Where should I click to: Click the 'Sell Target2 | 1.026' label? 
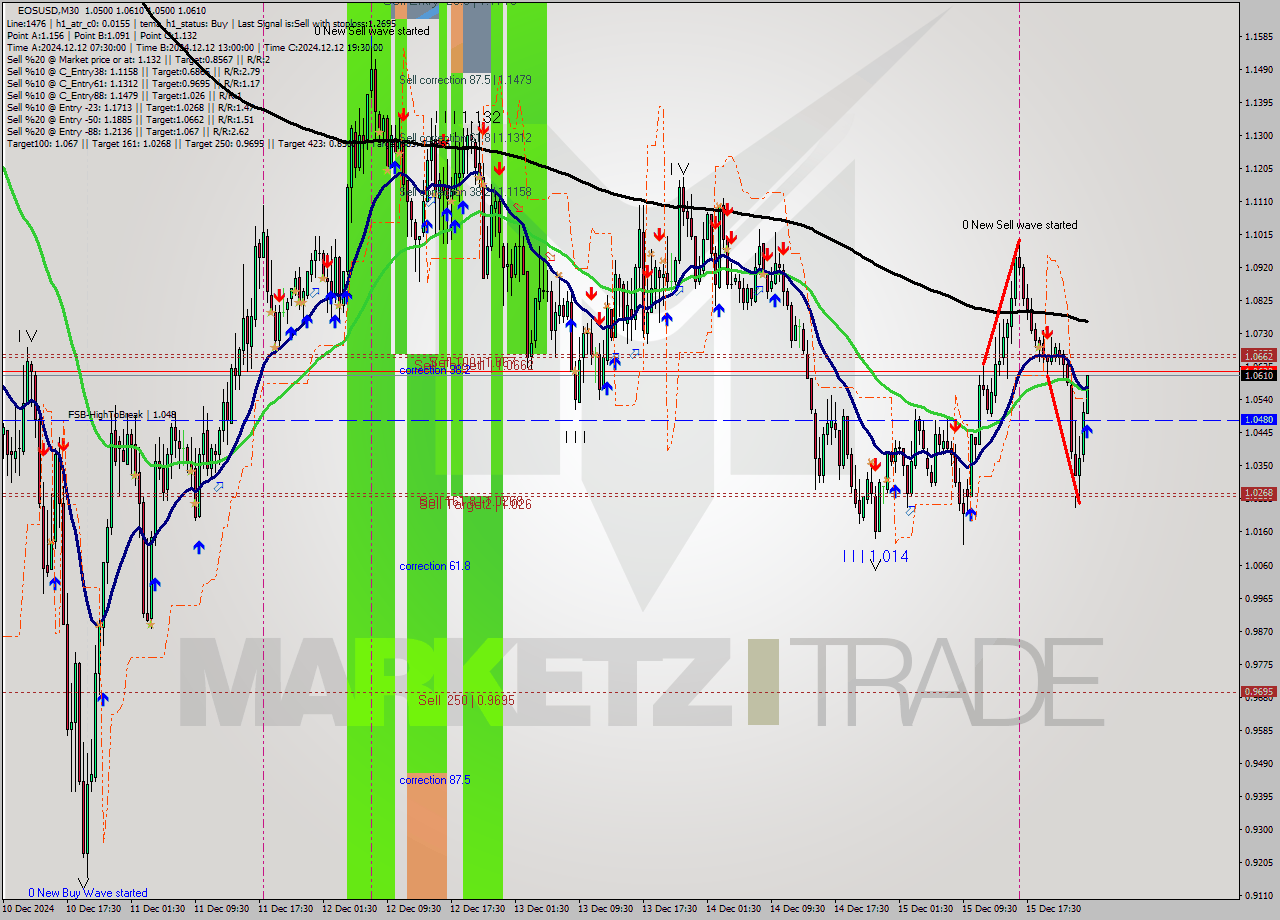coord(475,504)
